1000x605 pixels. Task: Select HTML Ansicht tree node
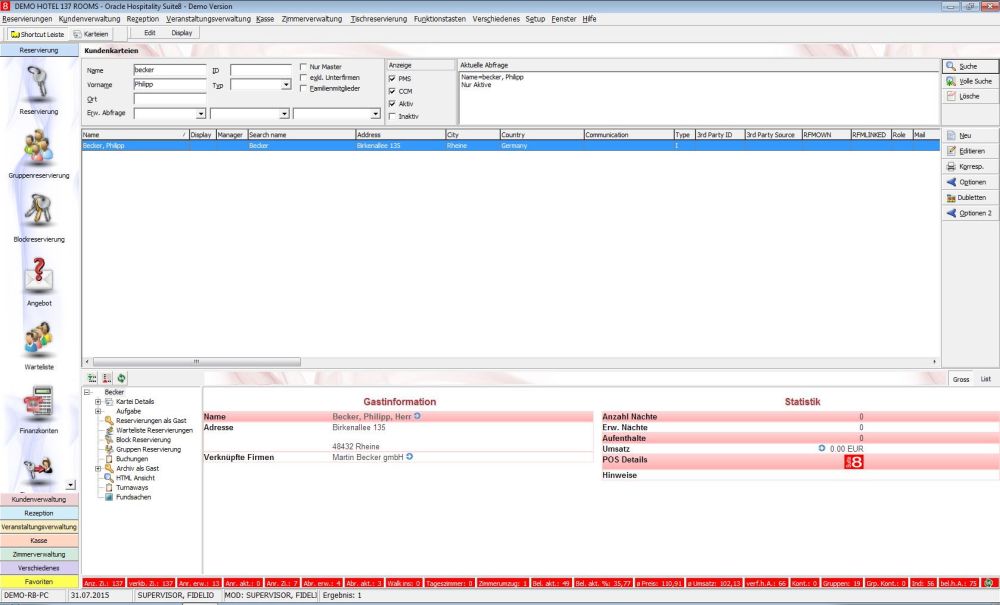click(x=135, y=478)
